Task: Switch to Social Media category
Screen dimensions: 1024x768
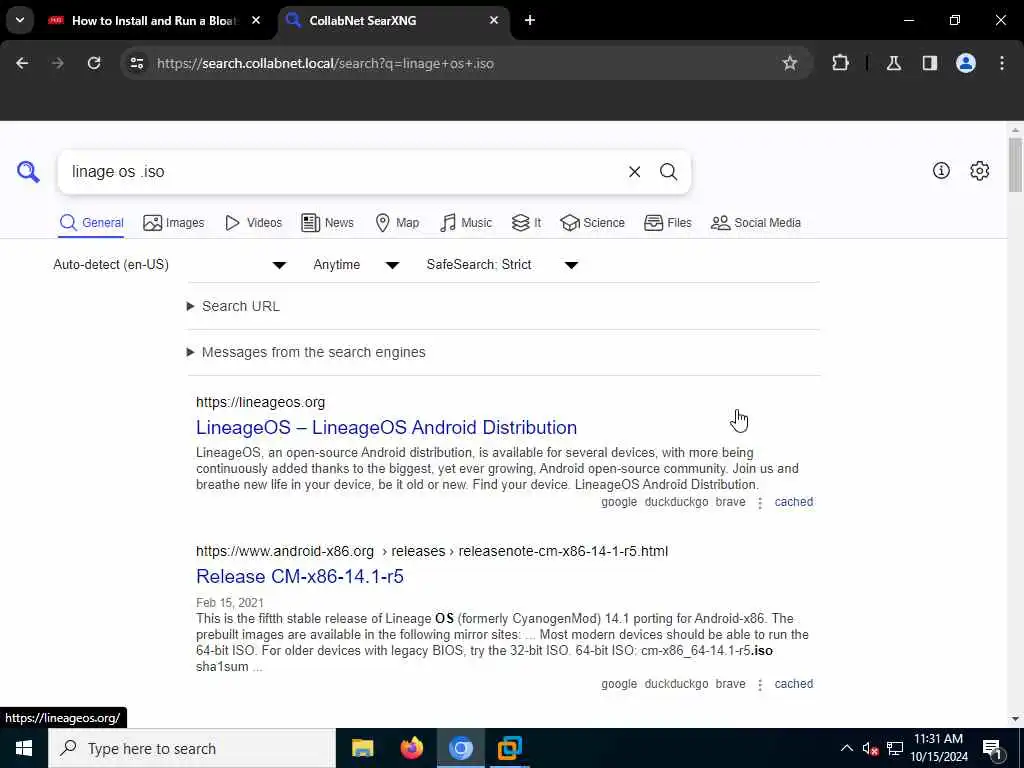Action: pyautogui.click(x=756, y=223)
